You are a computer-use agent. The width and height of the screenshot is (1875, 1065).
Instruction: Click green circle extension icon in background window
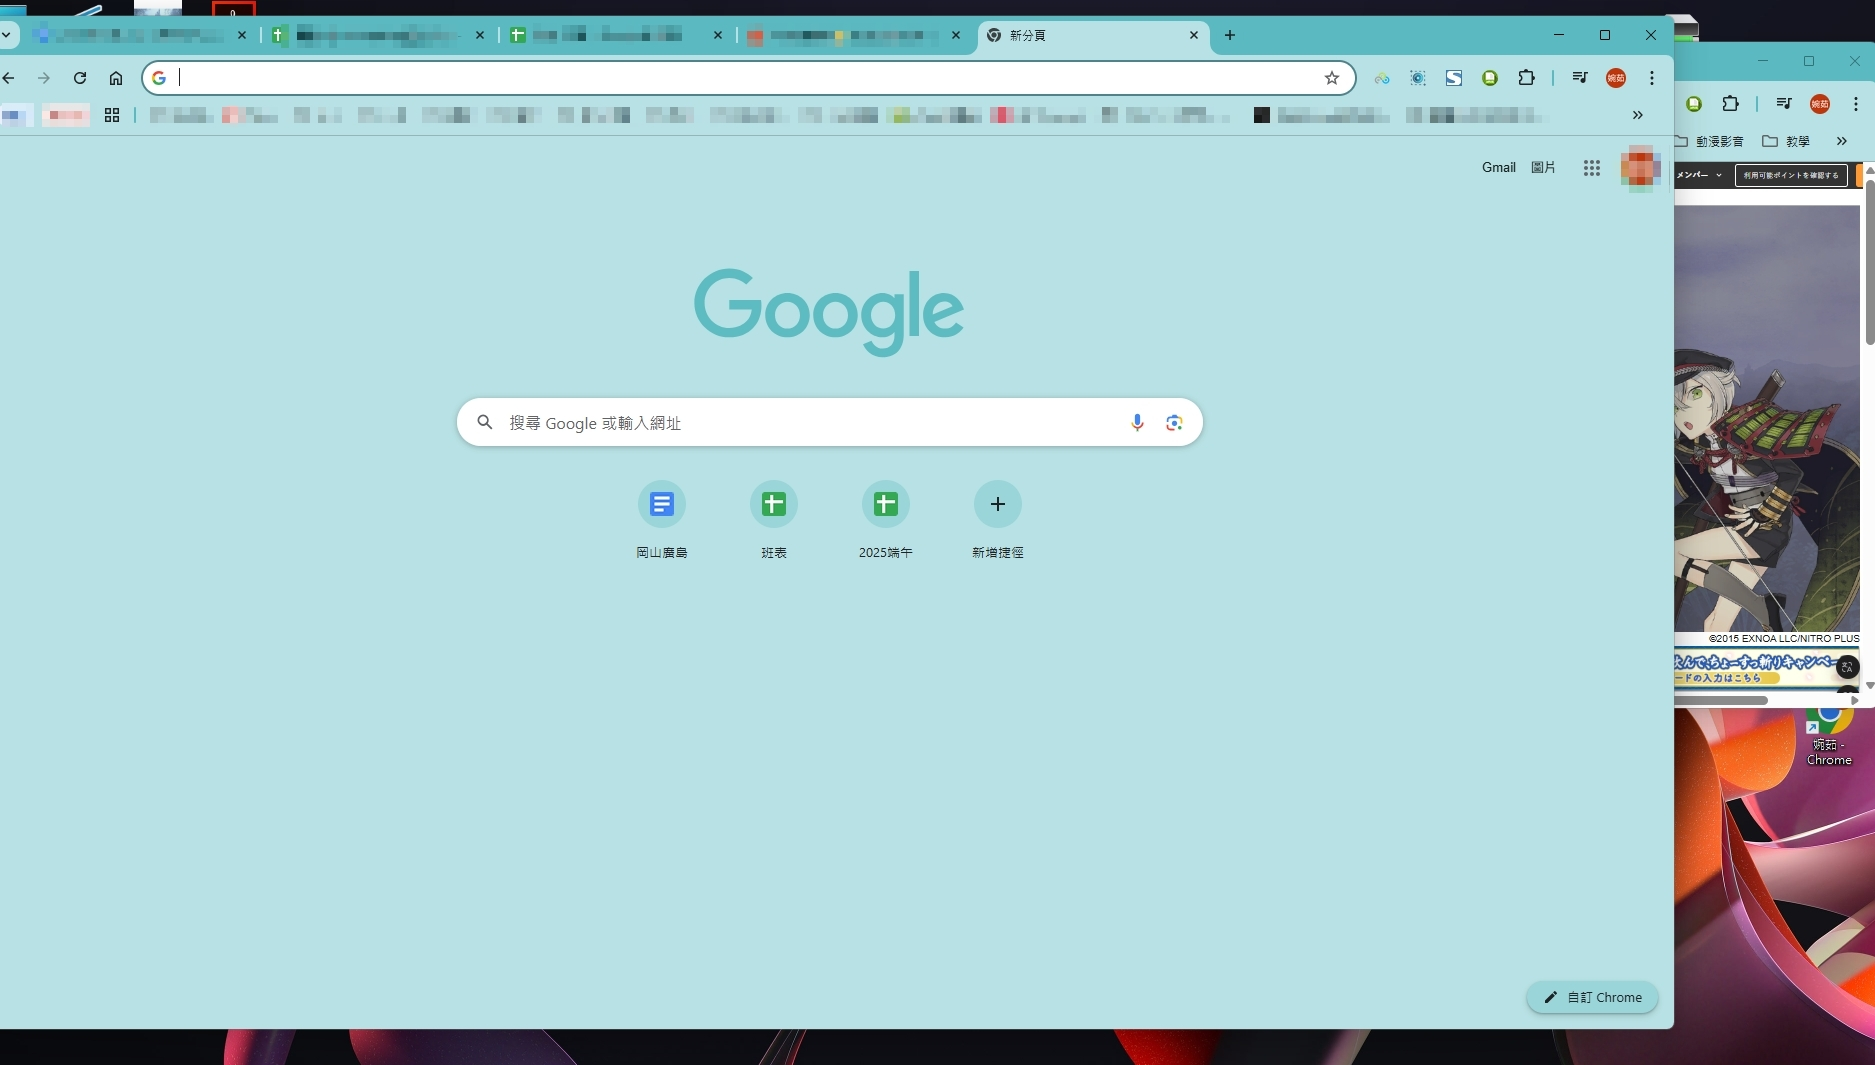pos(1694,104)
